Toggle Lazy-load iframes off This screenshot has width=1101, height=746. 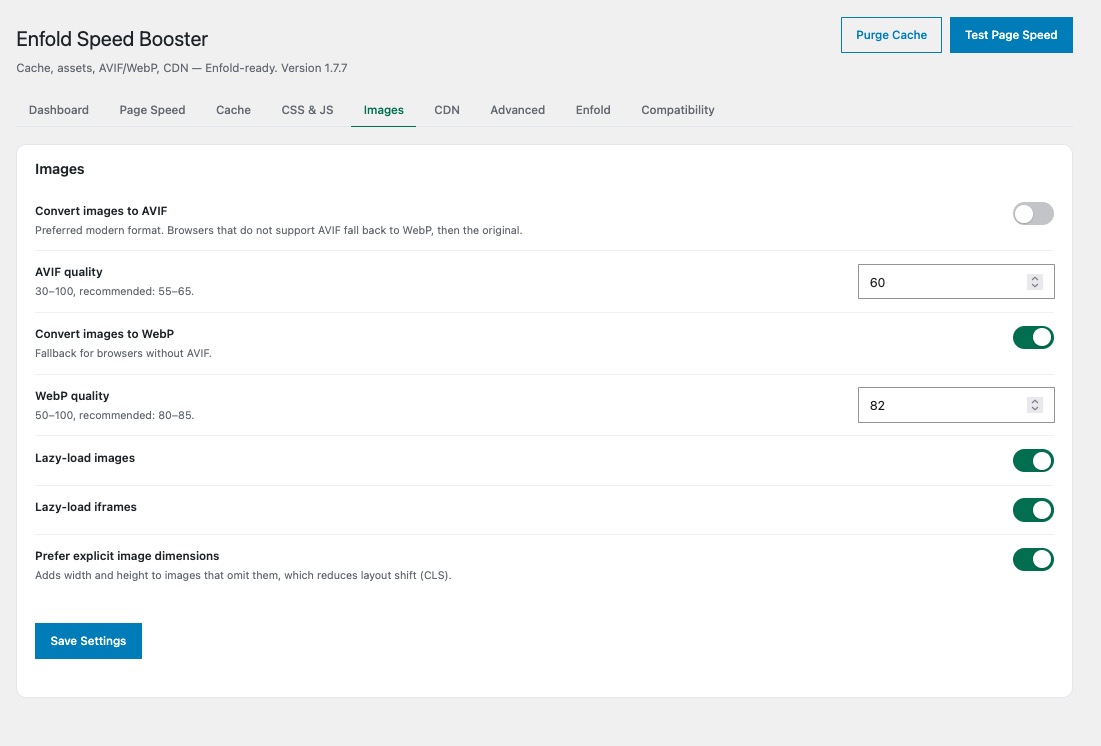click(1033, 510)
